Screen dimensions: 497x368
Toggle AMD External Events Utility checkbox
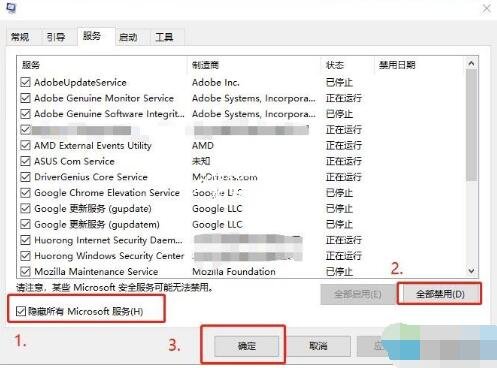26,145
